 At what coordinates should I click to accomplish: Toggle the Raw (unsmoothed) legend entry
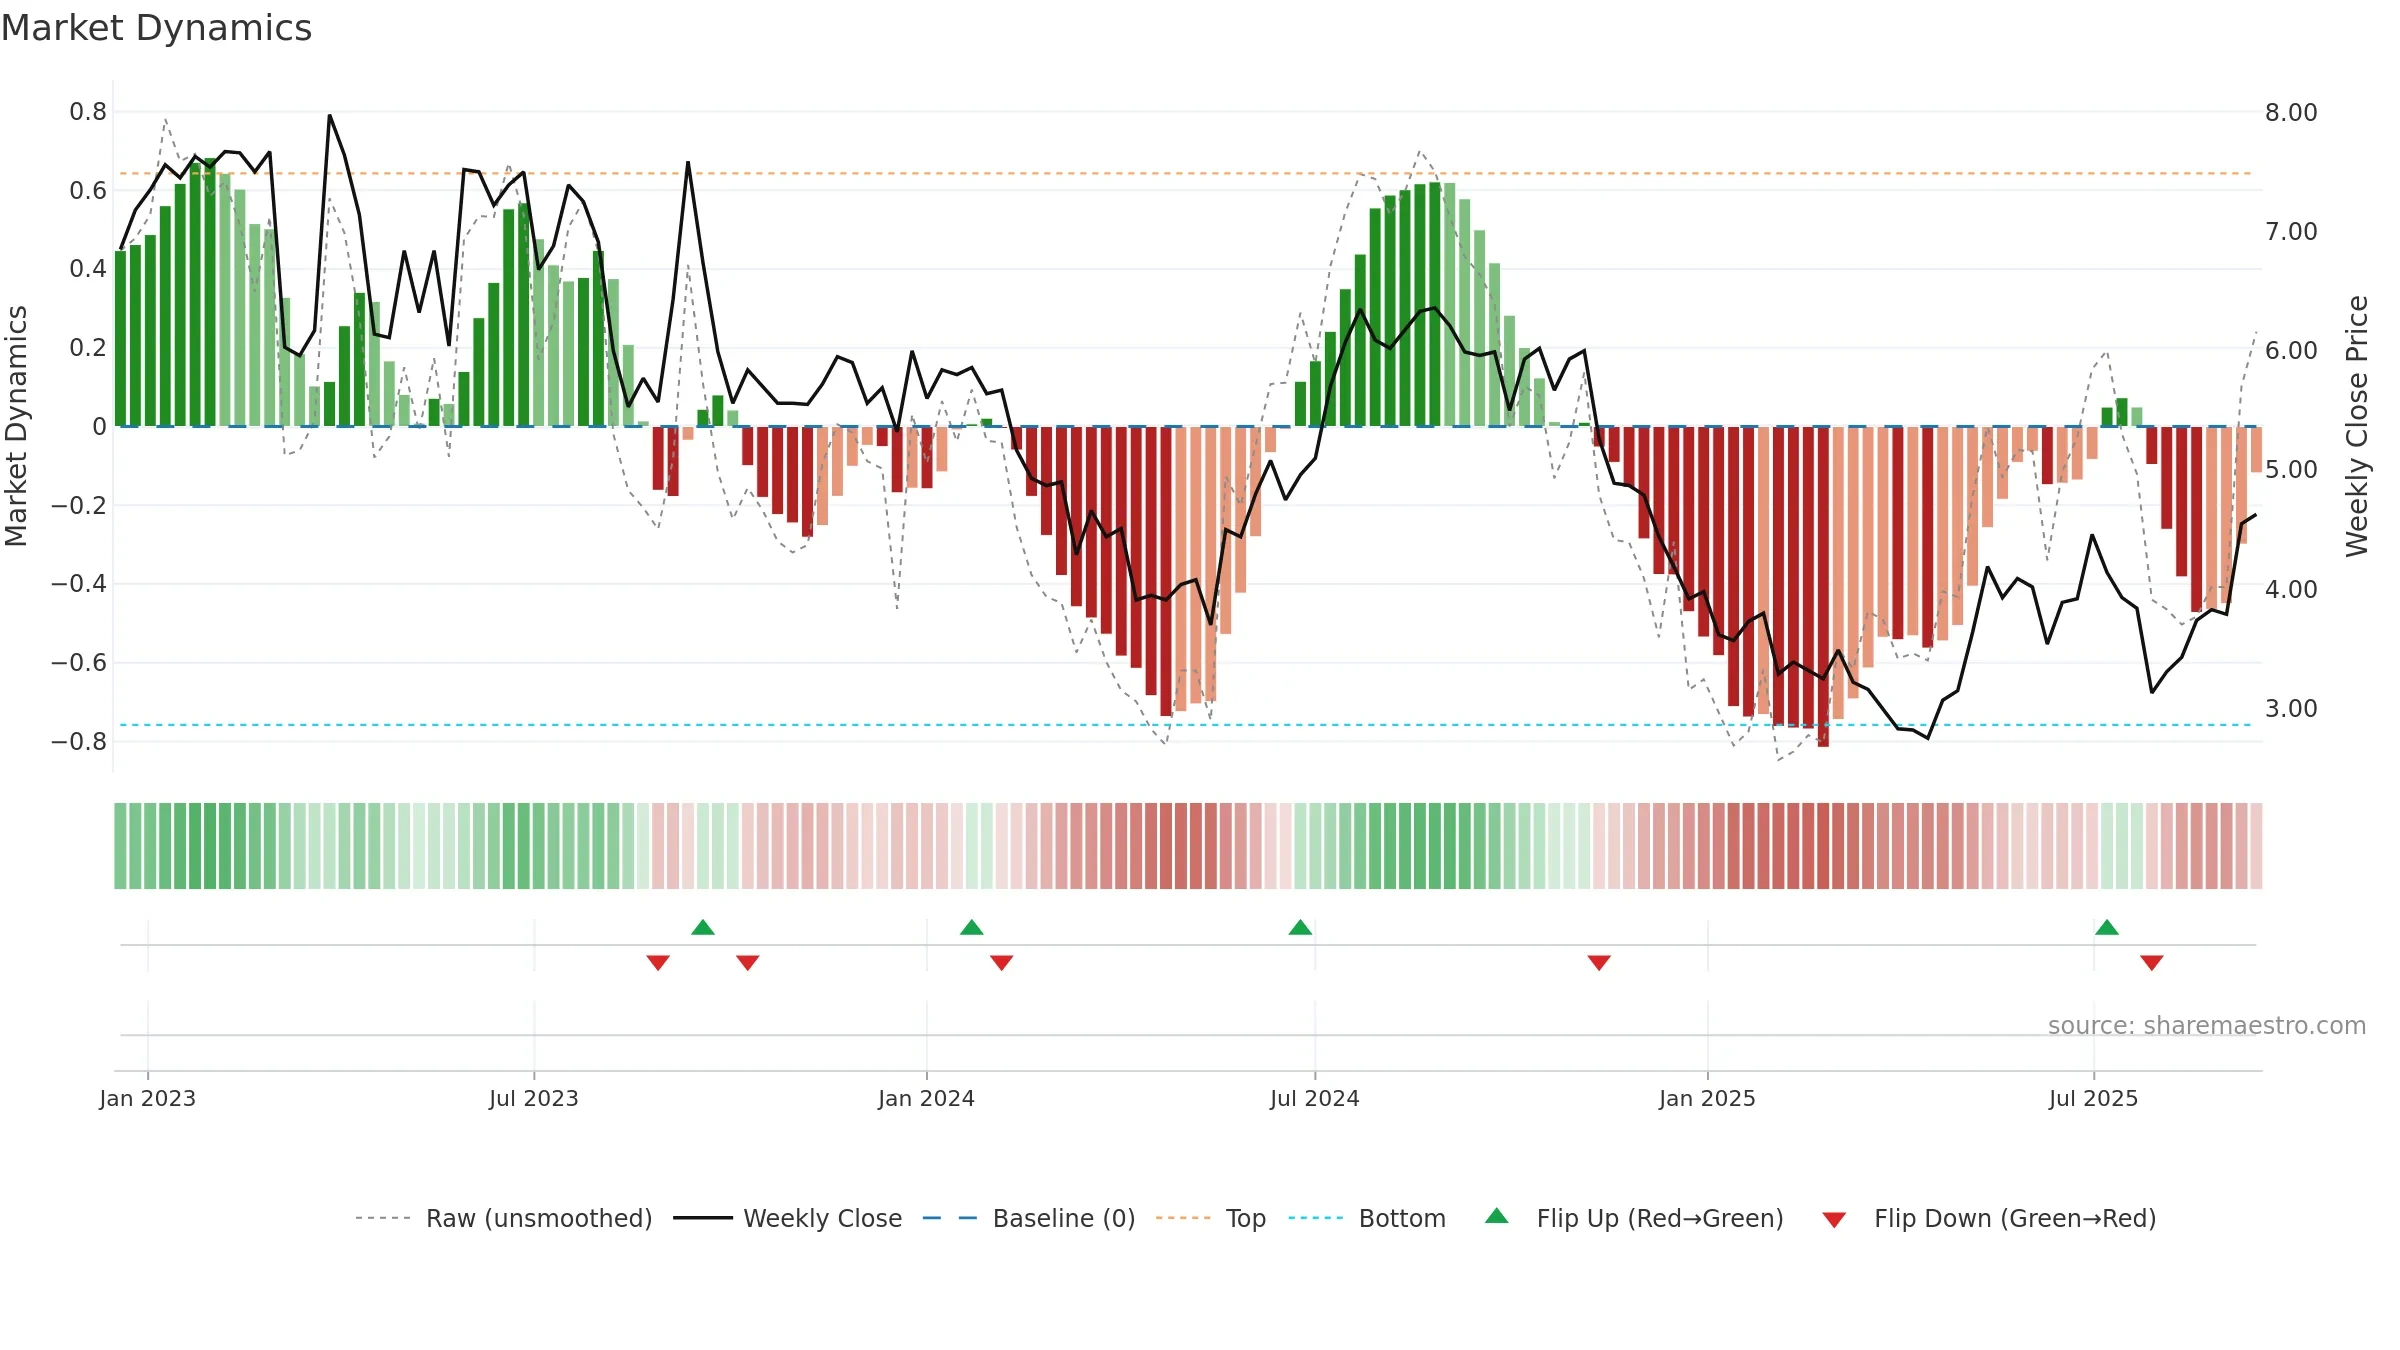504,1218
